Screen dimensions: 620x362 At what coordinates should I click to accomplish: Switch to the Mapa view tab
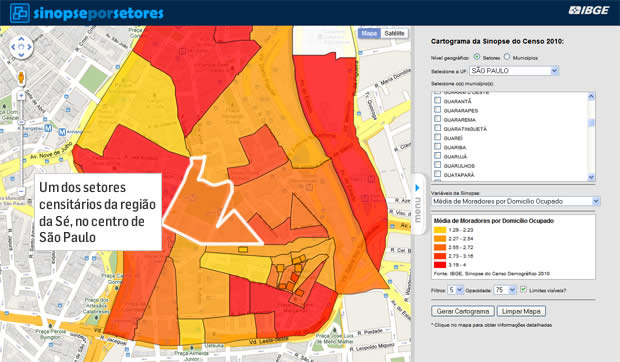pos(369,34)
